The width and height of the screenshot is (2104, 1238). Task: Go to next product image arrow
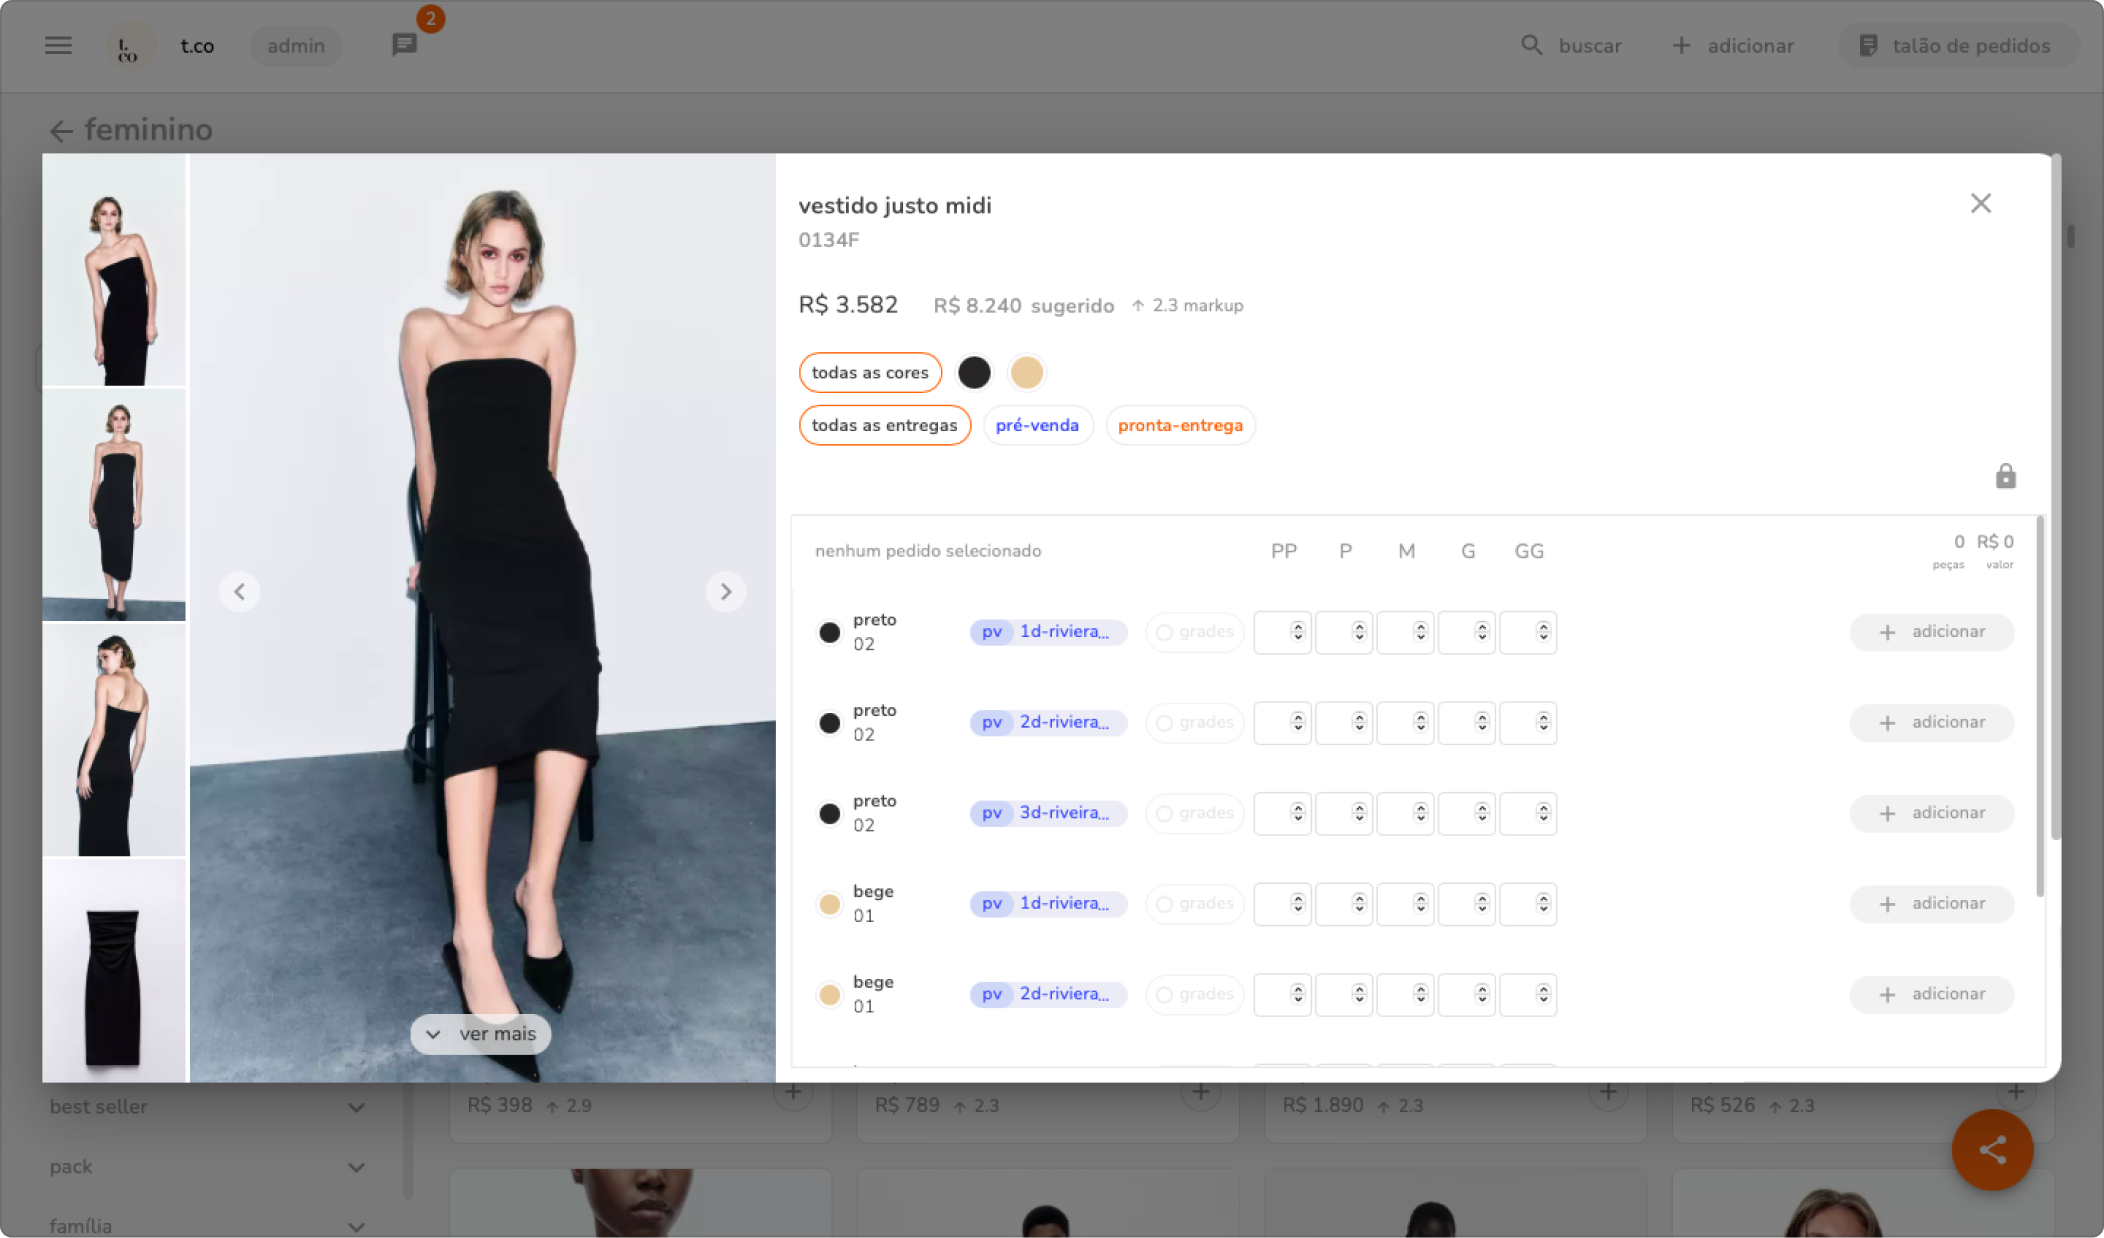tap(726, 592)
